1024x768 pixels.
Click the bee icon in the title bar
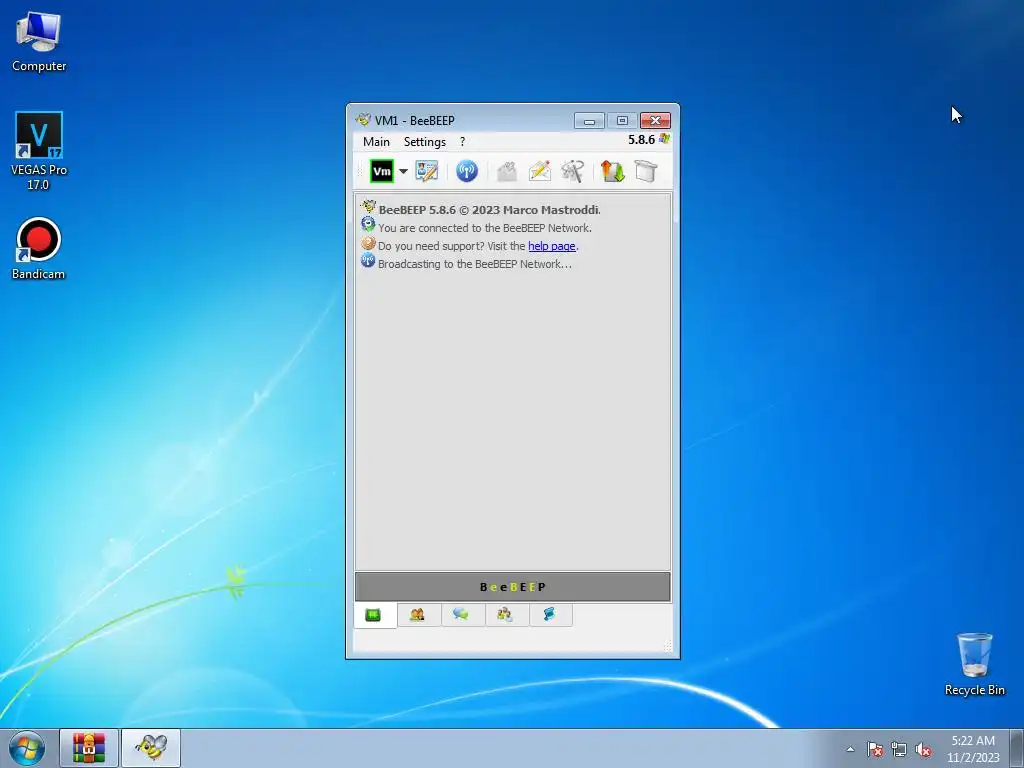pos(362,120)
